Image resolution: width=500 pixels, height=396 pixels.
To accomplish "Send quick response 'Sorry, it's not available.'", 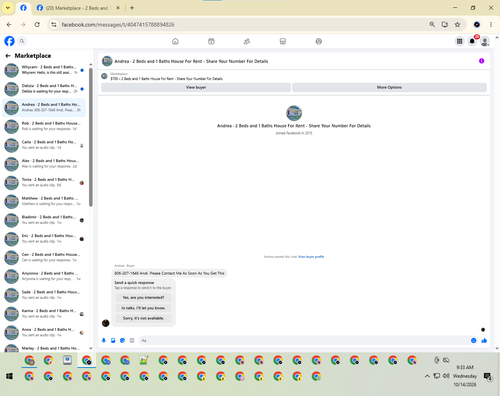I will tap(143, 318).
